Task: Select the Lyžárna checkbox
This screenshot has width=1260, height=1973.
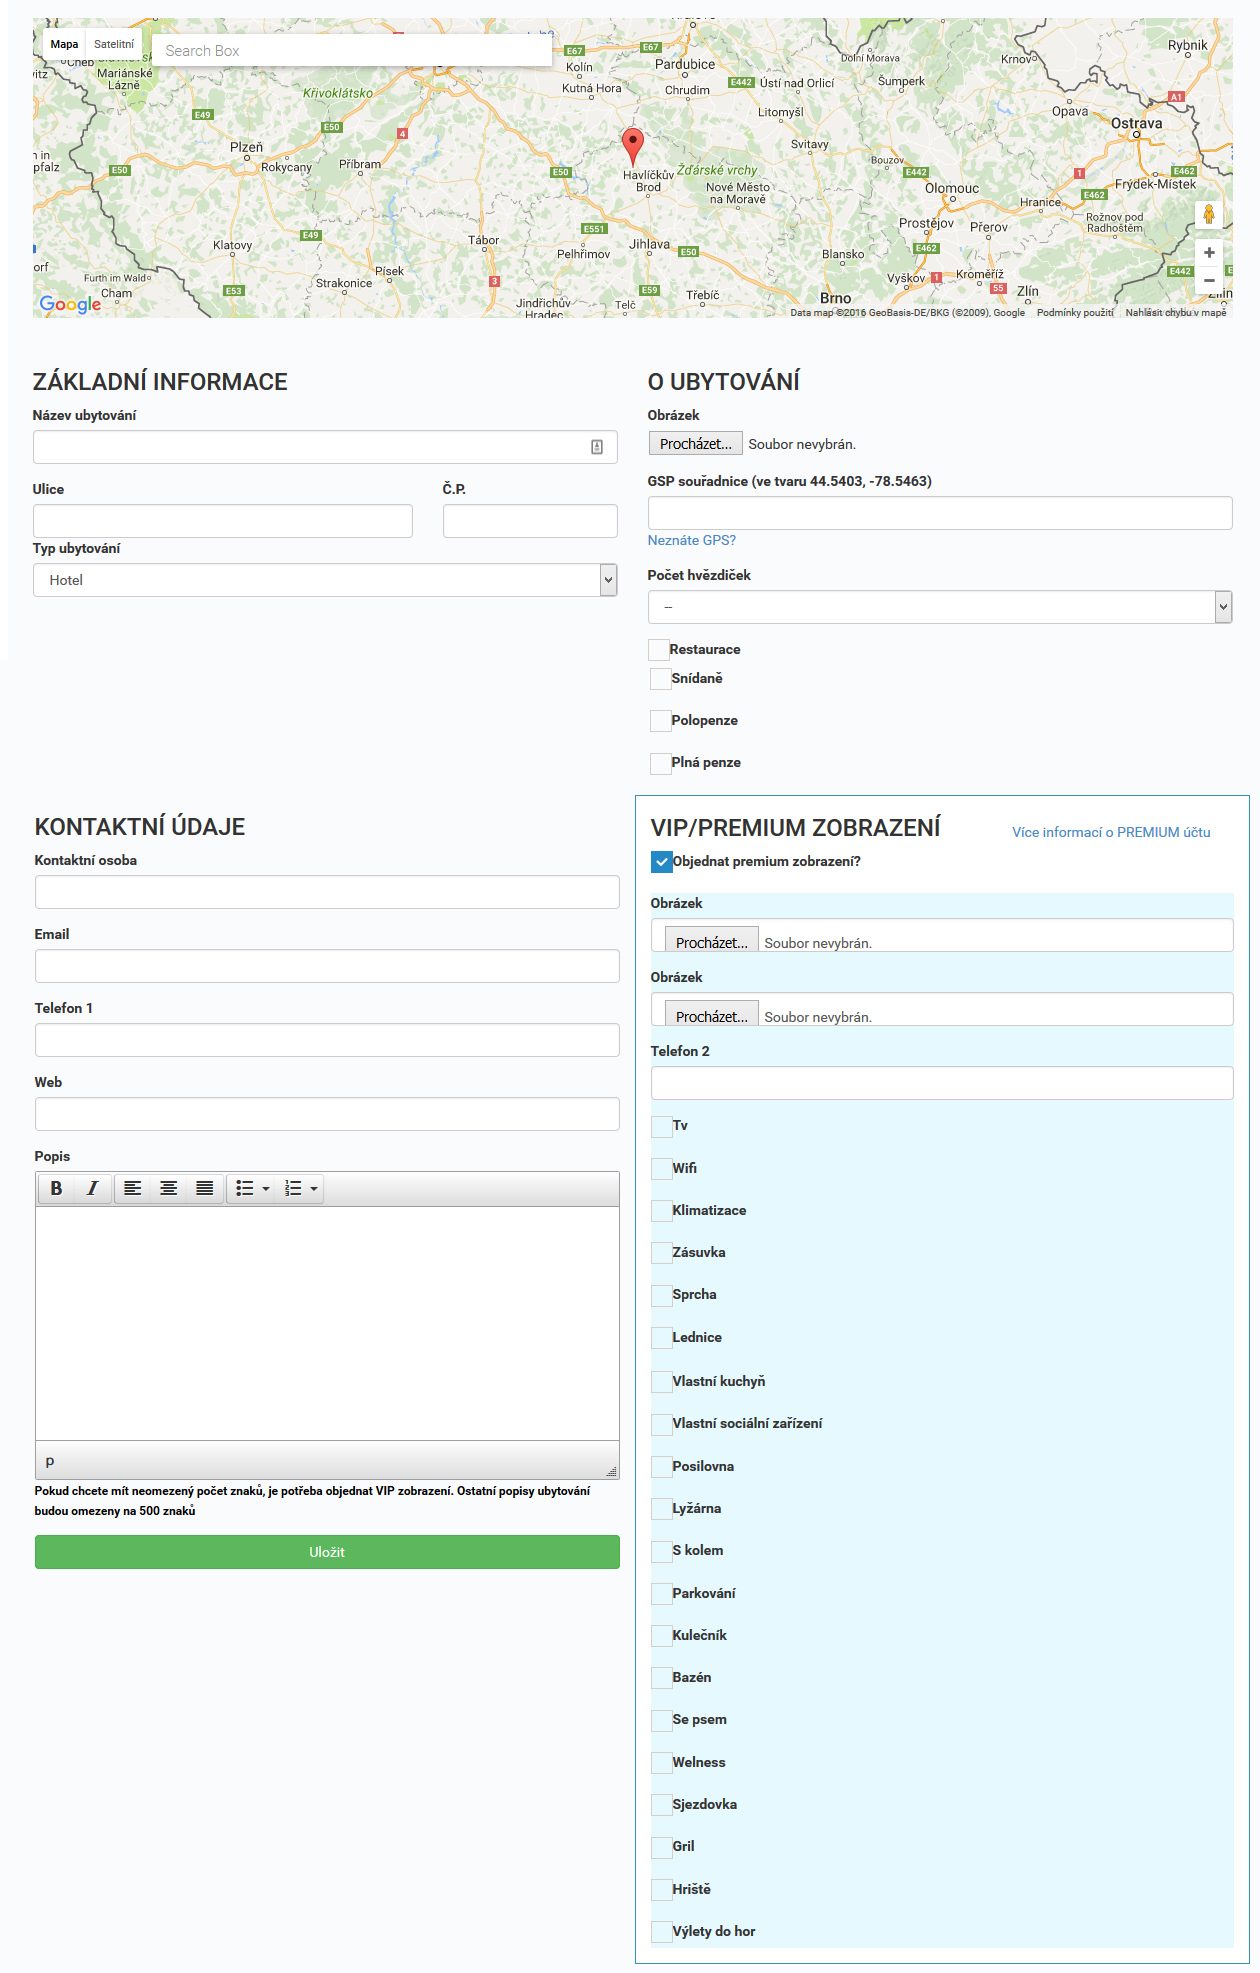Action: click(x=661, y=1509)
